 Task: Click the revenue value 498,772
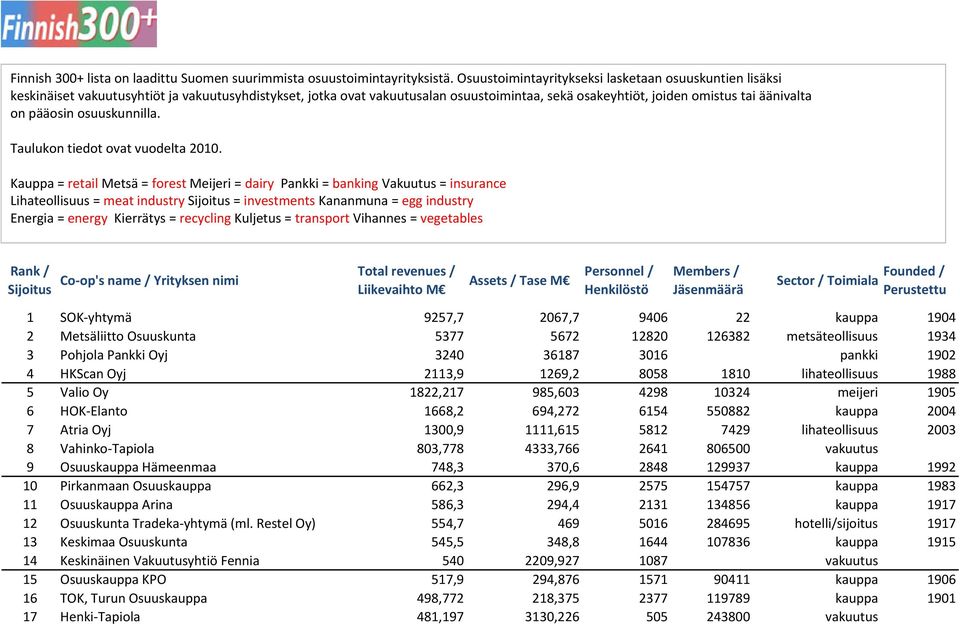coord(440,598)
